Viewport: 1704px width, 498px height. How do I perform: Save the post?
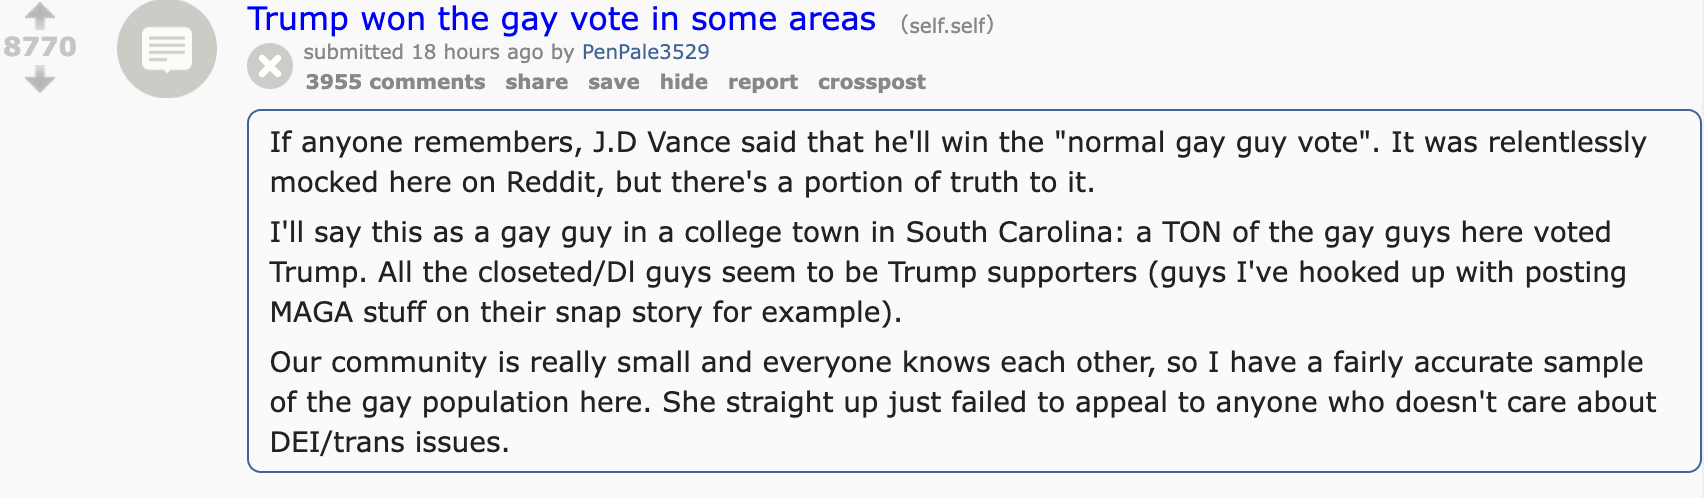tap(614, 82)
